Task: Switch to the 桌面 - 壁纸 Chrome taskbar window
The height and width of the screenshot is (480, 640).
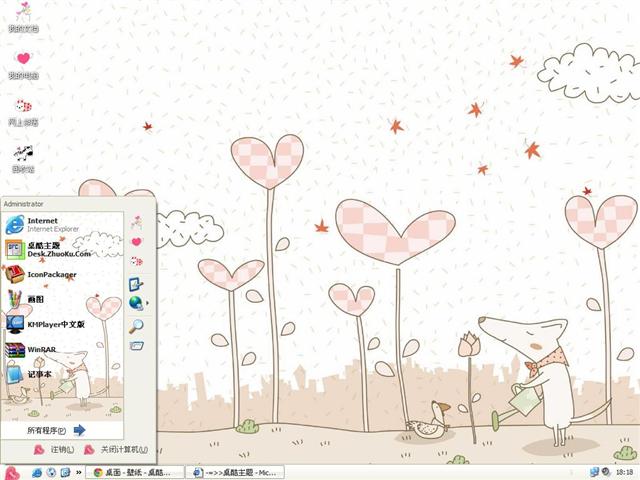Action: coord(135,473)
